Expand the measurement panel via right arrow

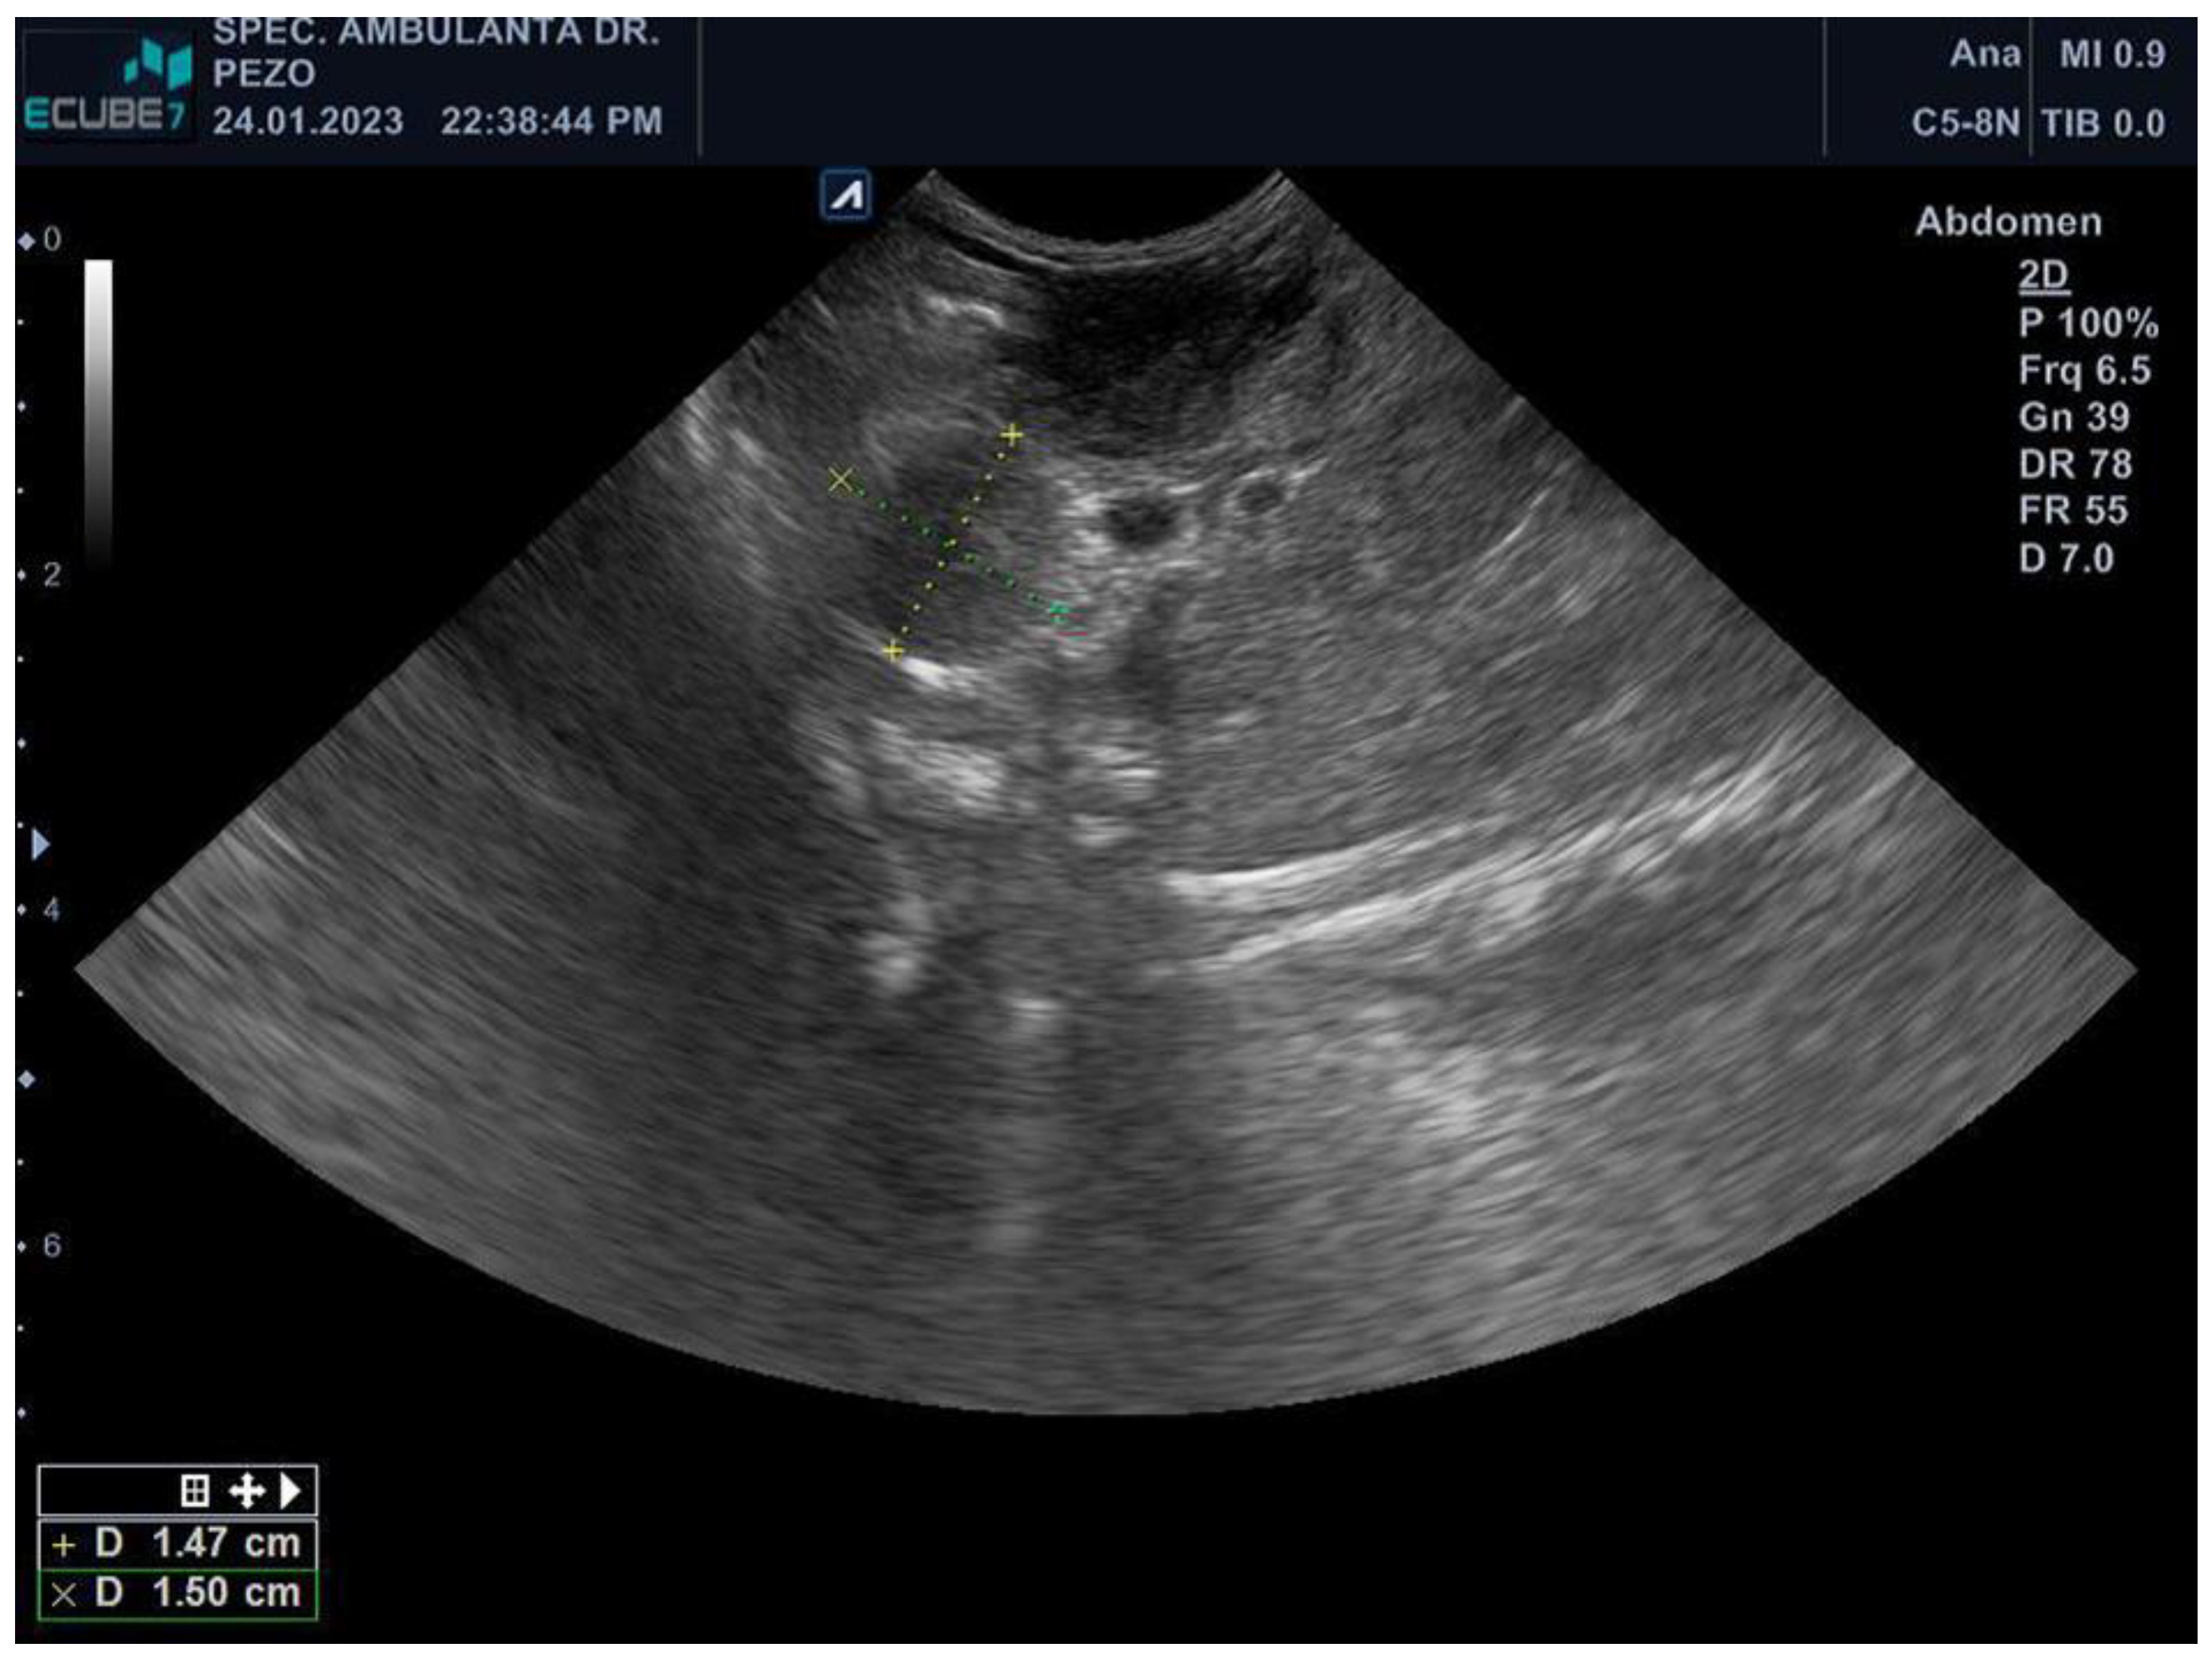coord(291,1491)
